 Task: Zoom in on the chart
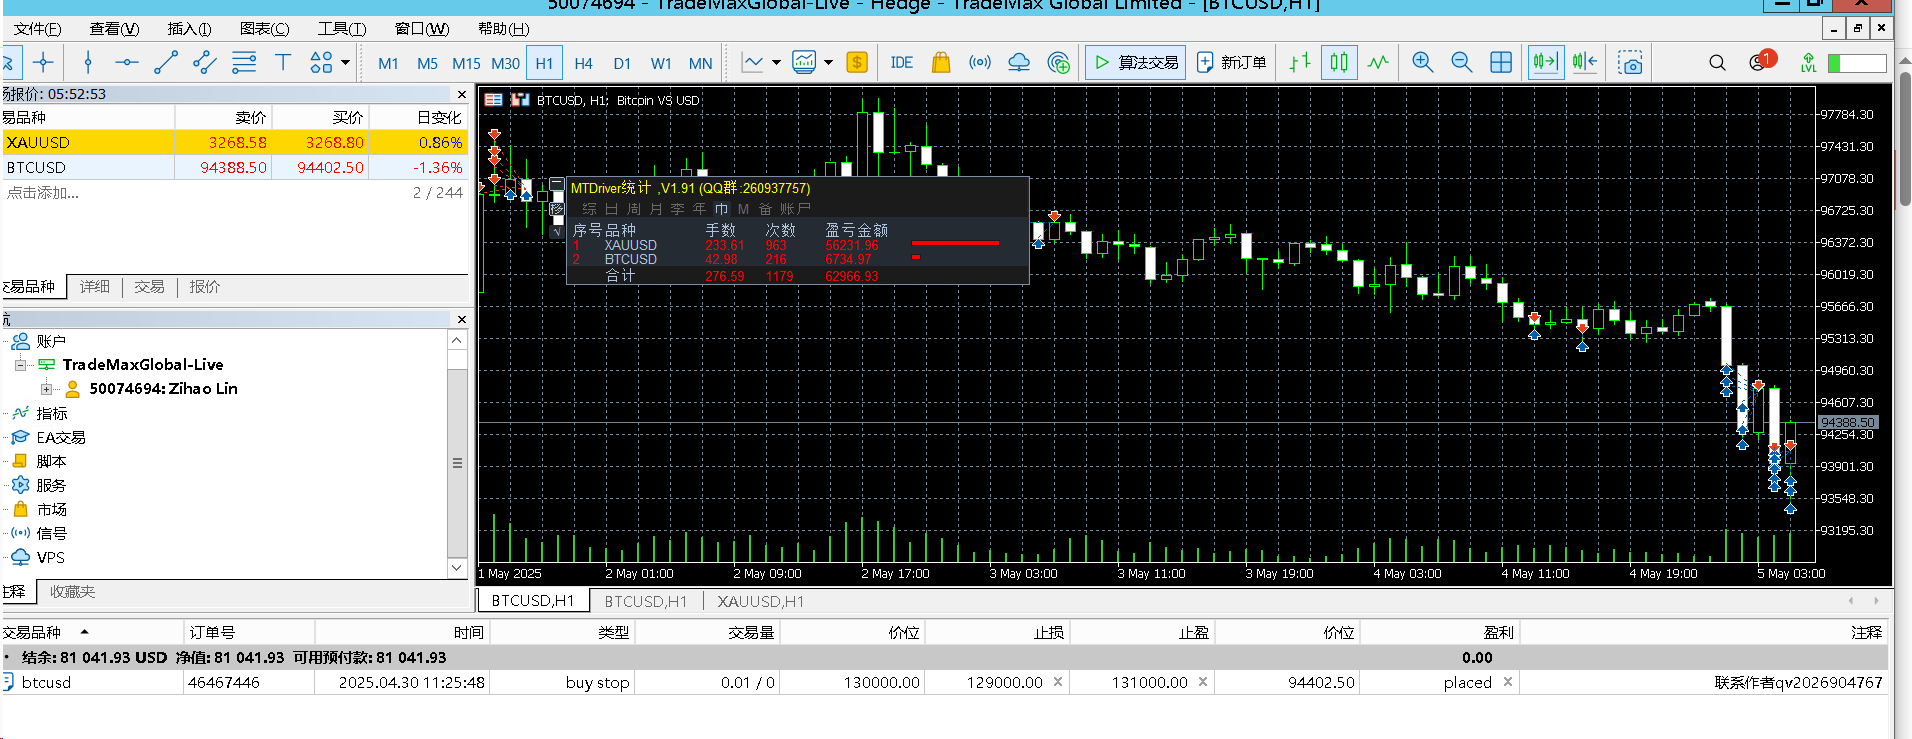(1422, 63)
